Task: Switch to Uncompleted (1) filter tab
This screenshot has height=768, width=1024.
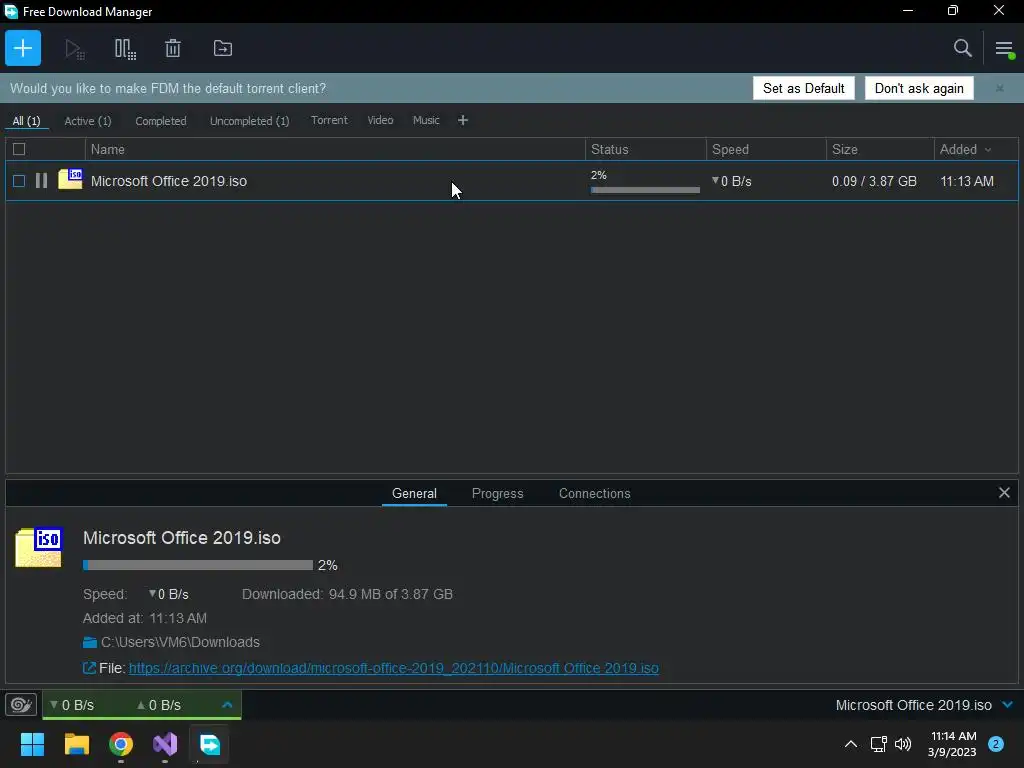Action: pos(249,121)
